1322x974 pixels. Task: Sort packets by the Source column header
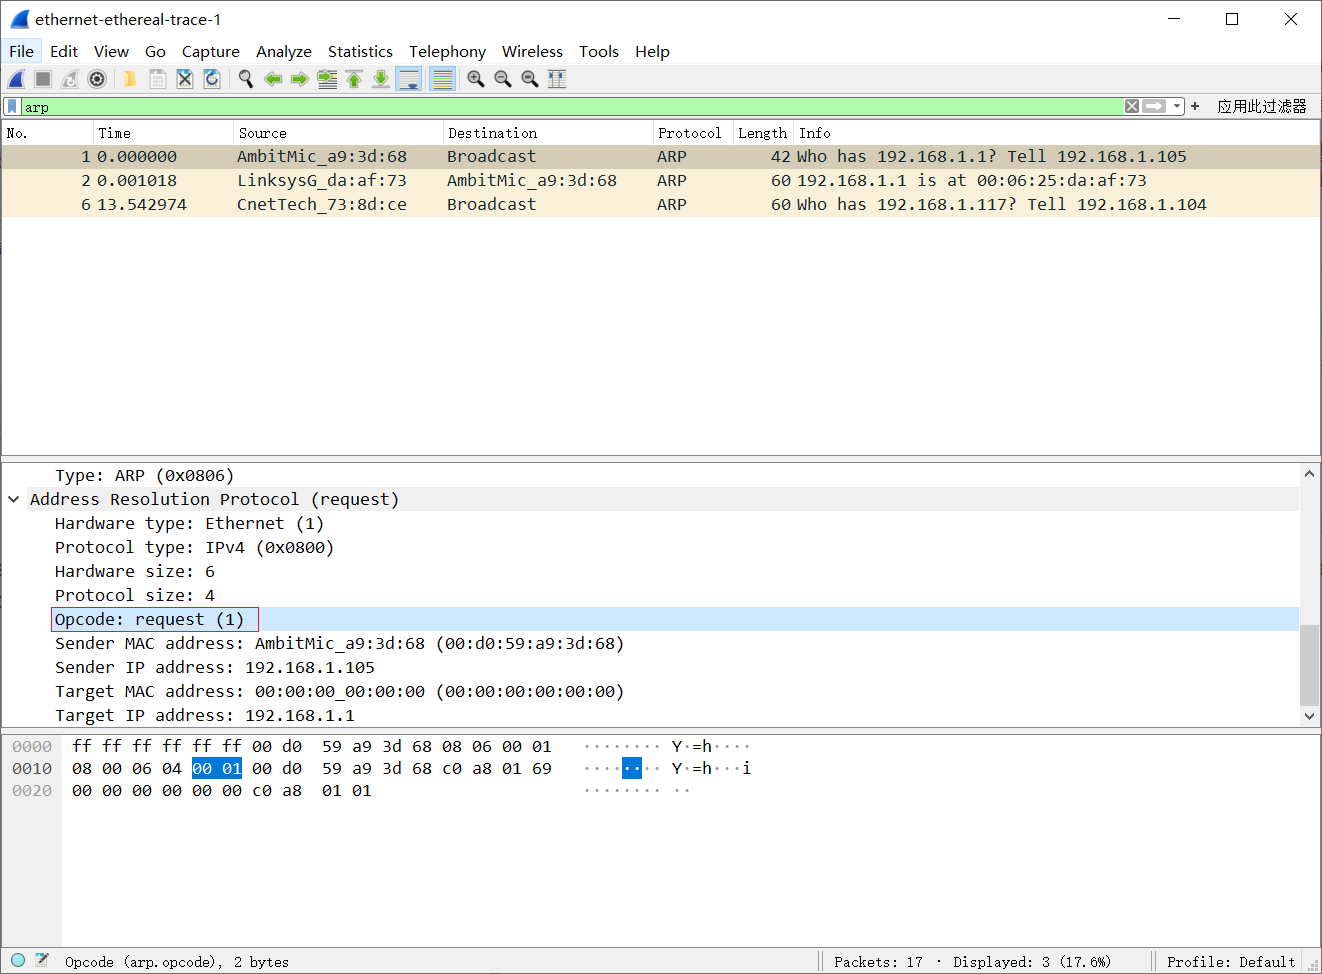pyautogui.click(x=339, y=133)
